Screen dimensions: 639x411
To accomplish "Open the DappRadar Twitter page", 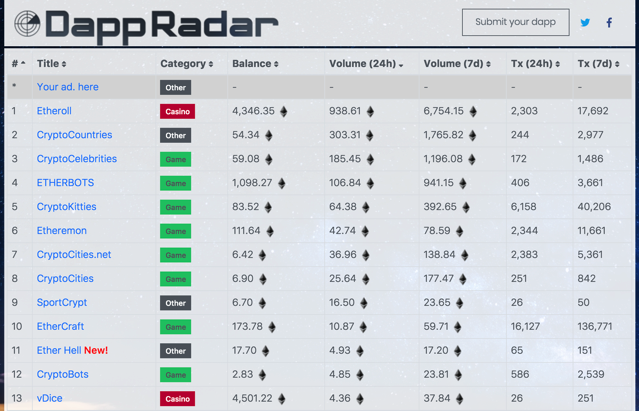I will (585, 22).
